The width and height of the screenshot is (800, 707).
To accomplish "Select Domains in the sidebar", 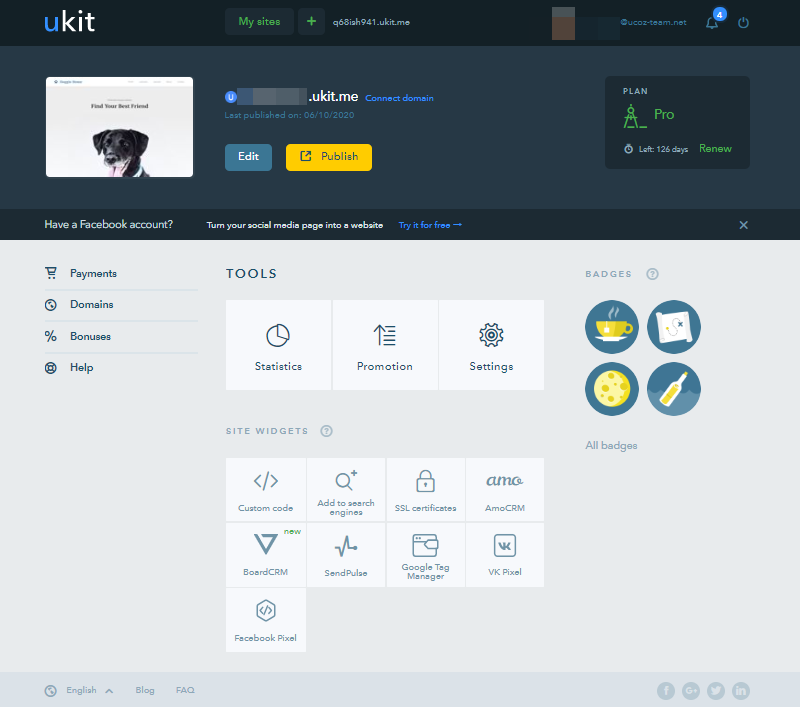I will coord(90,304).
